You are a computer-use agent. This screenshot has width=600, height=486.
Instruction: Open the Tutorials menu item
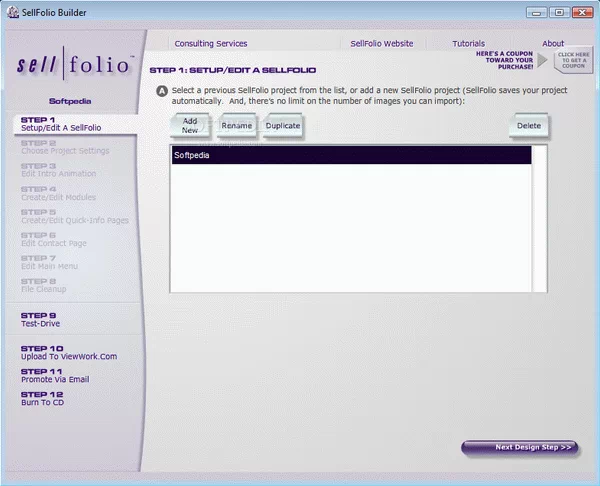[468, 44]
